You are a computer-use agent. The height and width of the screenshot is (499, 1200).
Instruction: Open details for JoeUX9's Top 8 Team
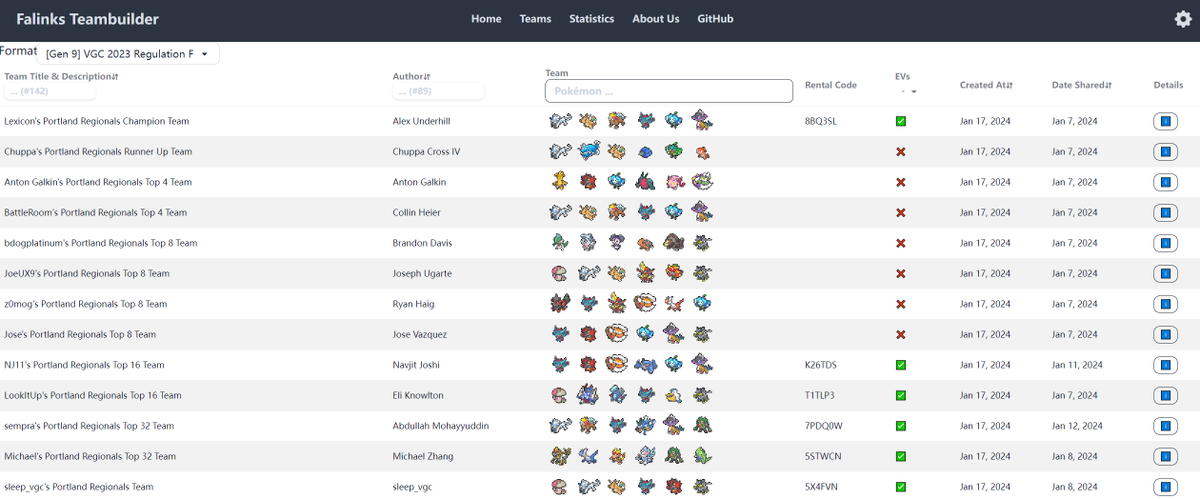tap(1164, 274)
